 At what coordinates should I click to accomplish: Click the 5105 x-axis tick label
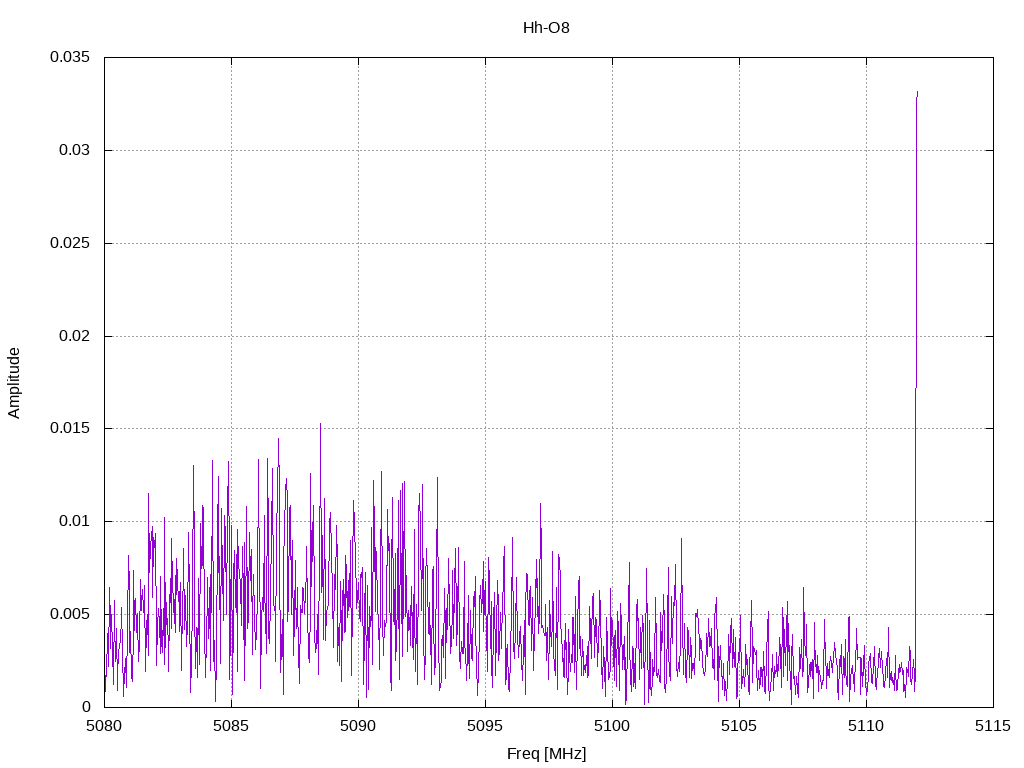click(x=739, y=726)
